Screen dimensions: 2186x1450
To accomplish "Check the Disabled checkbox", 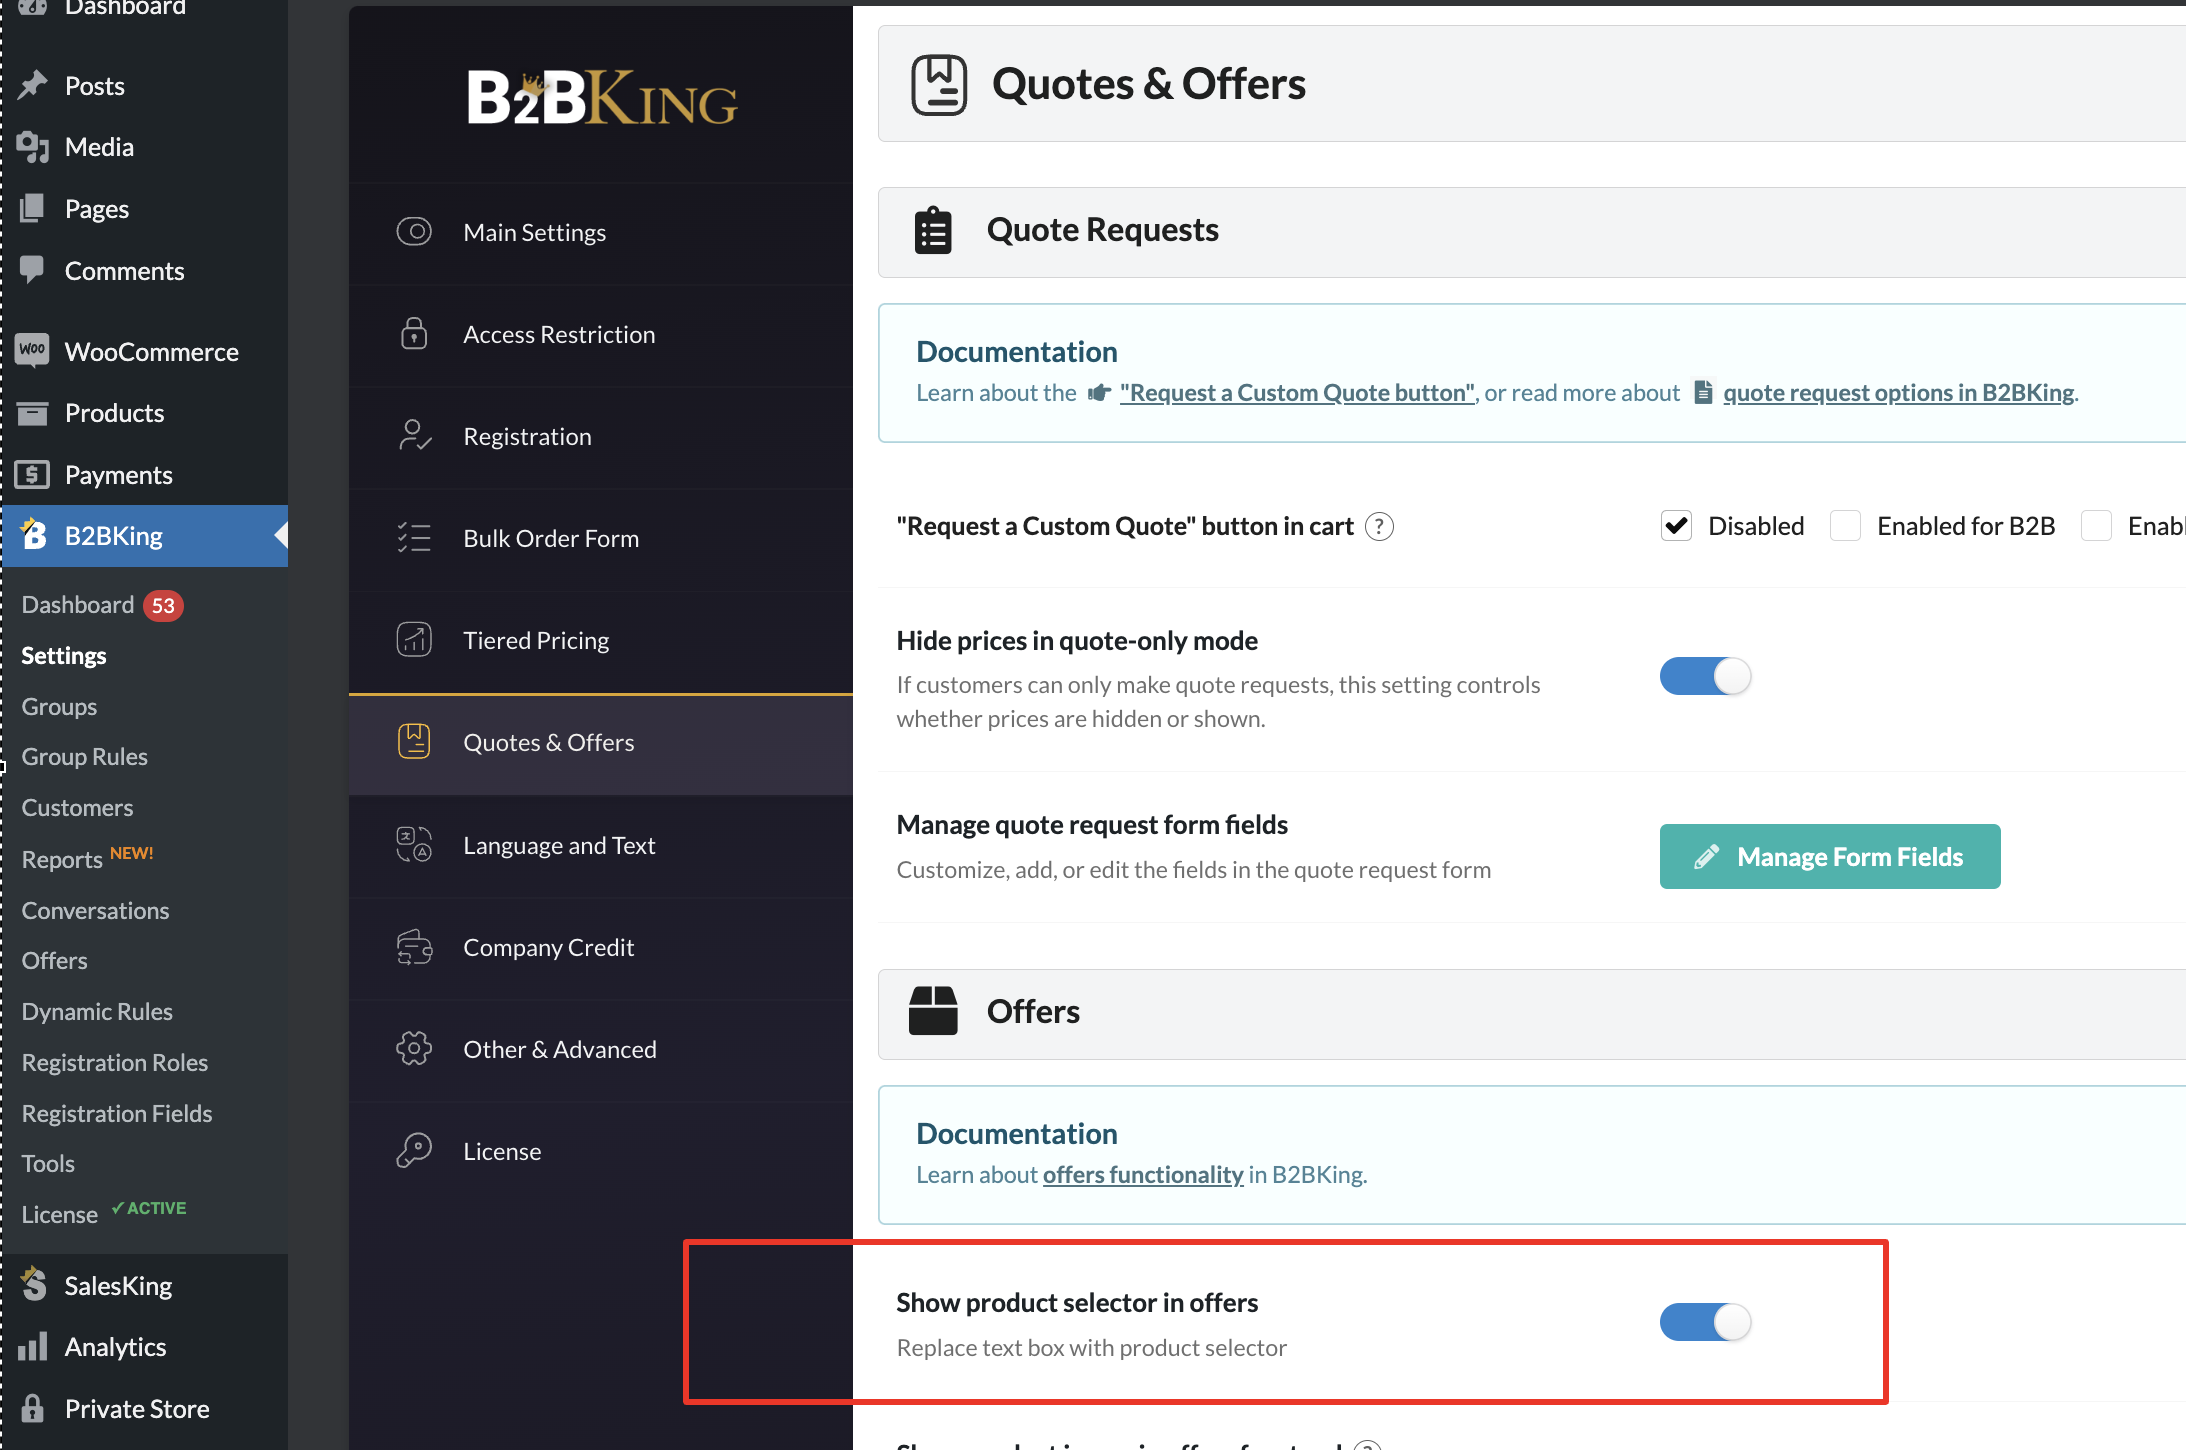I will tap(1677, 526).
